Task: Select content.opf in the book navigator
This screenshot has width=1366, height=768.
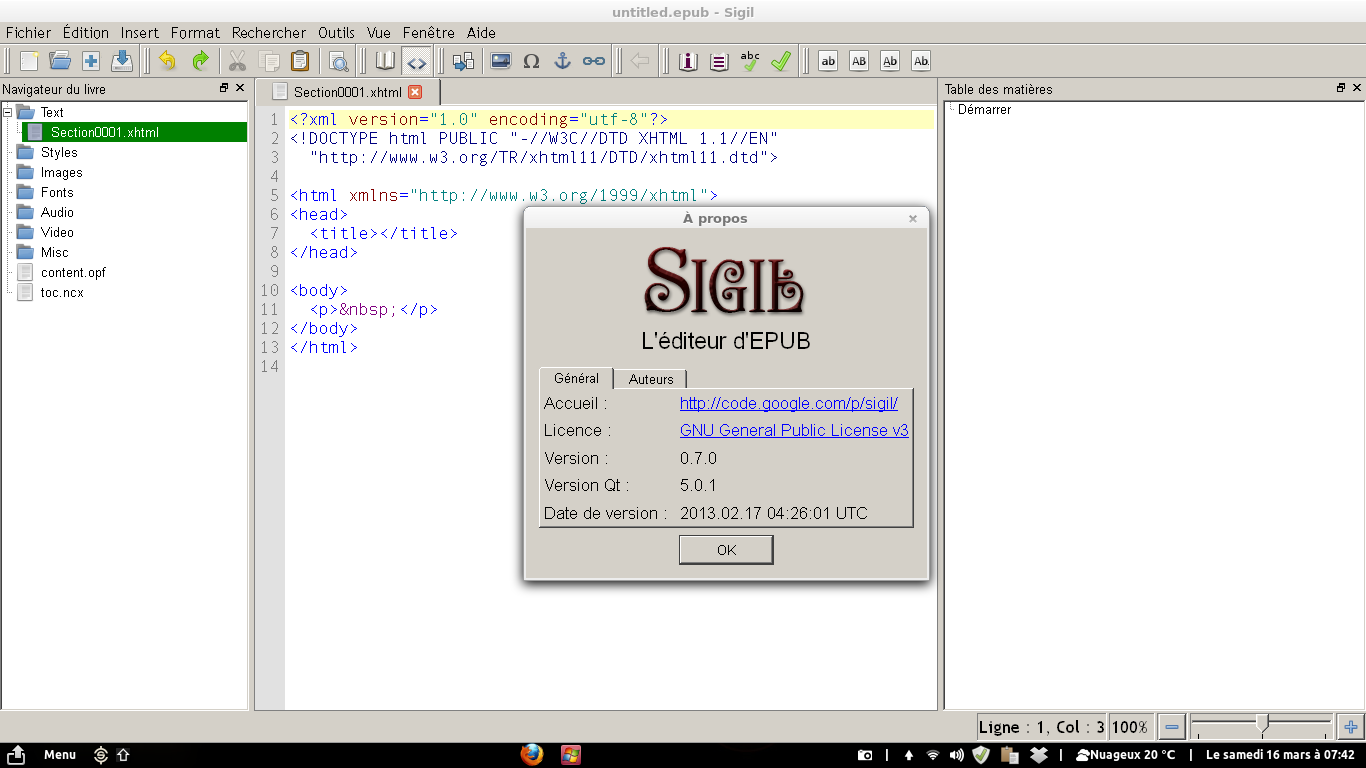Action: pyautogui.click(x=73, y=272)
